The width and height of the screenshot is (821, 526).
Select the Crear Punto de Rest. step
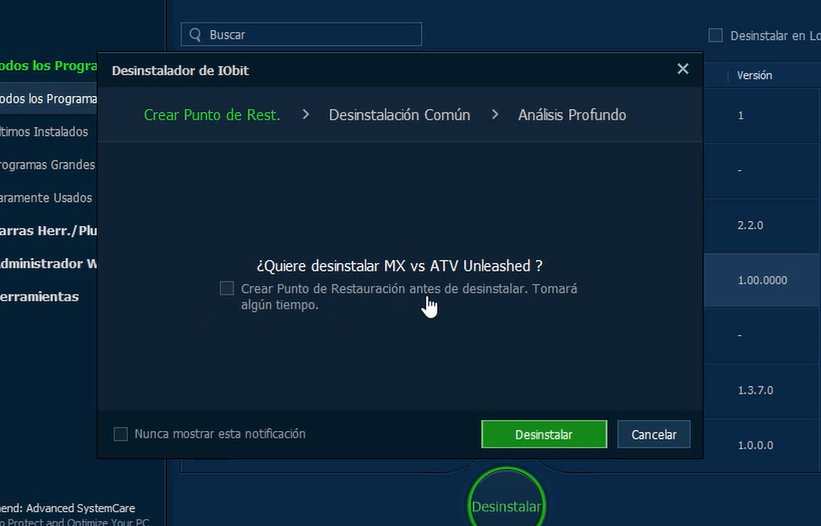click(212, 115)
